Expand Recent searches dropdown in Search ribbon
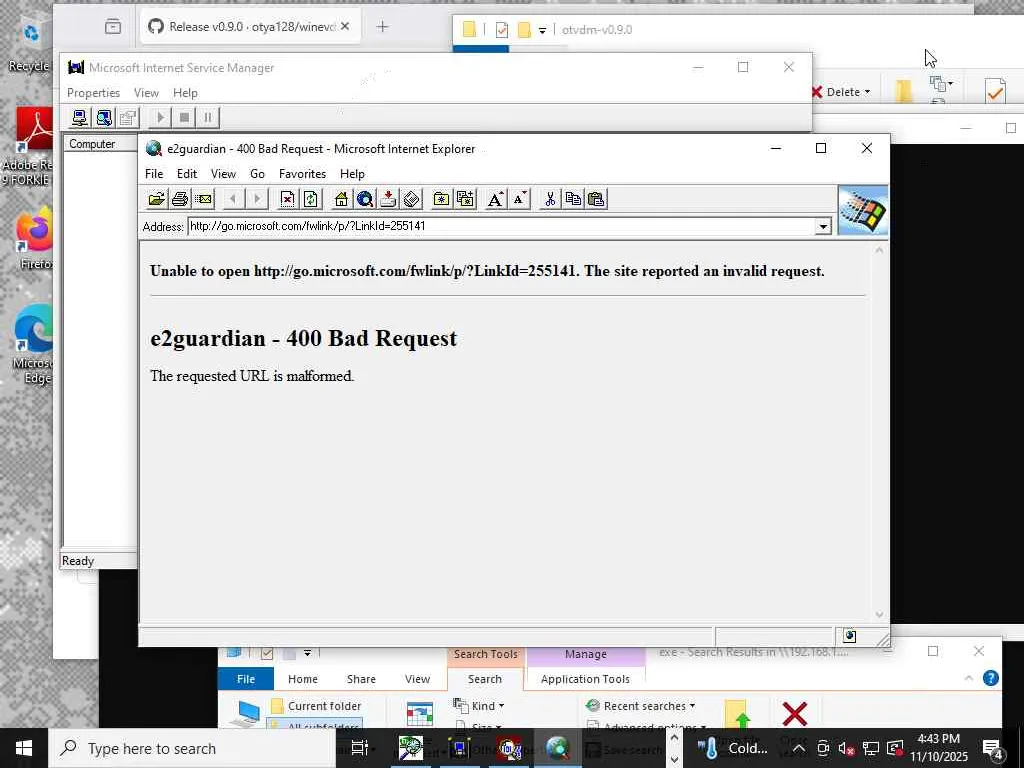Viewport: 1024px width, 768px height. [641, 706]
